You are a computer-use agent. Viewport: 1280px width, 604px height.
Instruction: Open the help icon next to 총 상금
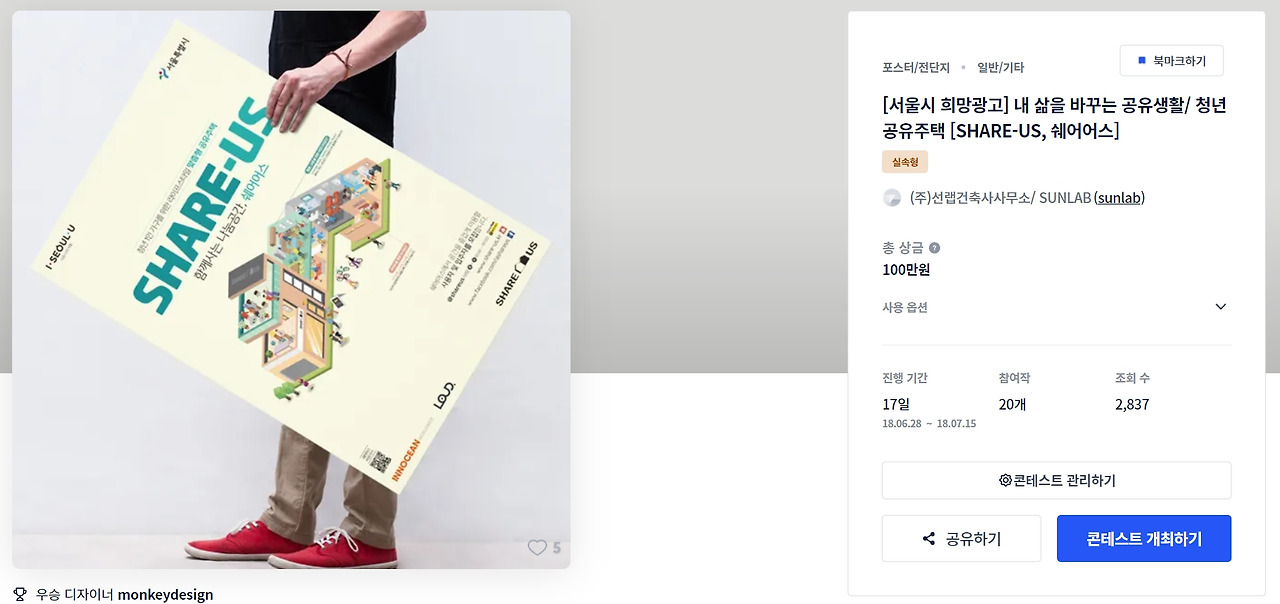coord(934,248)
